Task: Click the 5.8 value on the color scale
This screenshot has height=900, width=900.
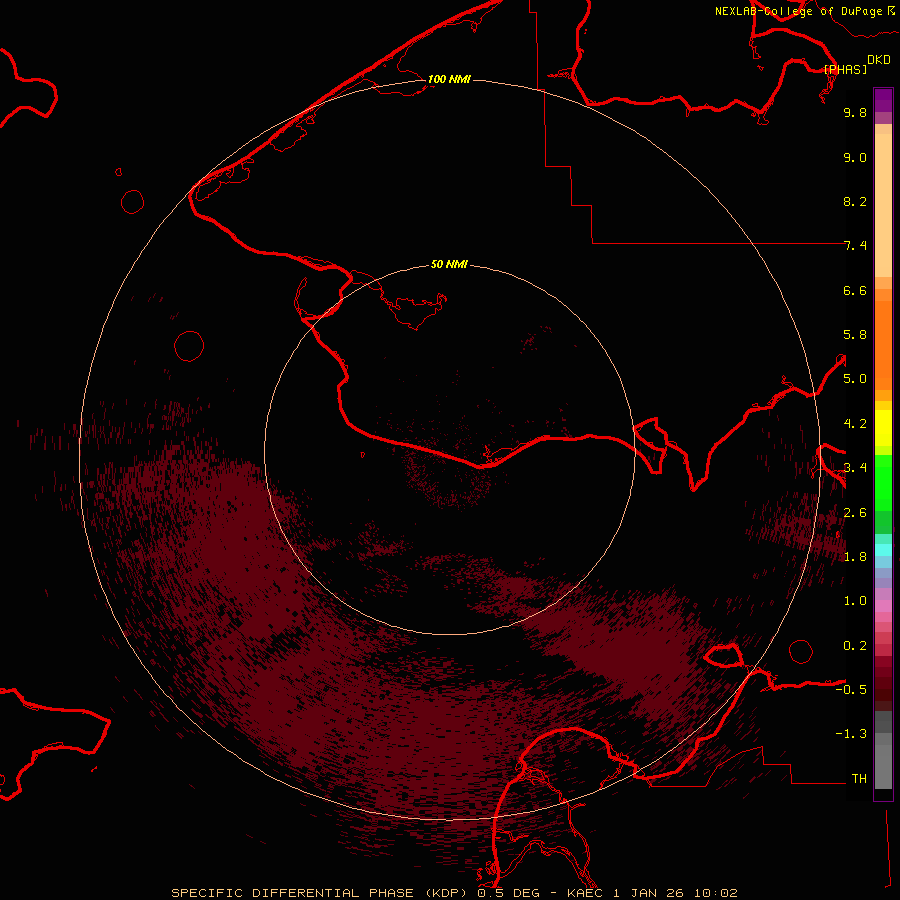Action: pos(855,335)
